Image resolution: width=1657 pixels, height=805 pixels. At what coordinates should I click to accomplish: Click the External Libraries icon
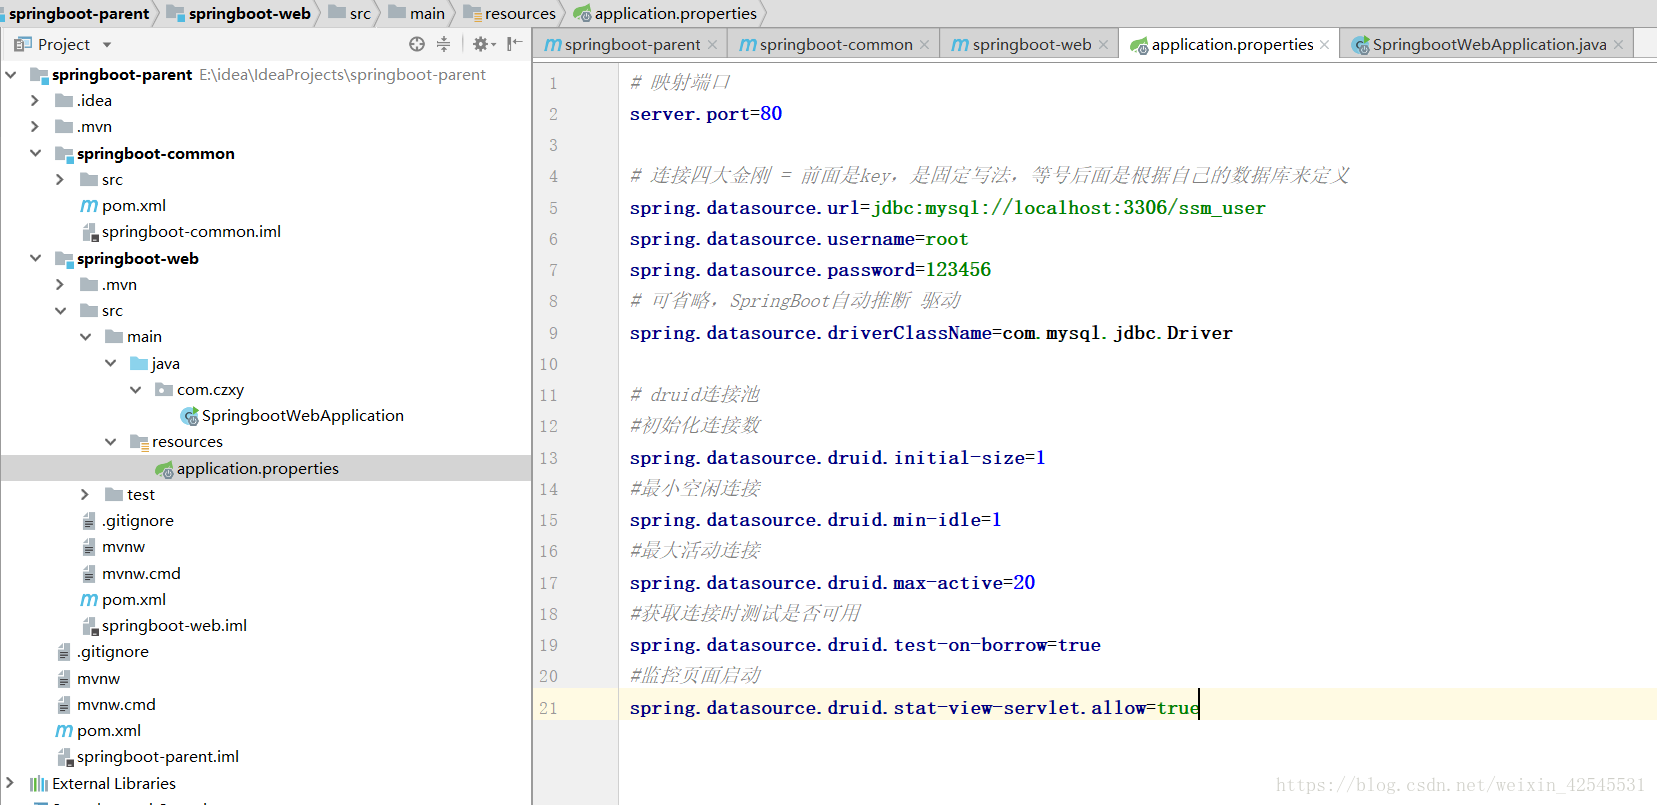[39, 783]
